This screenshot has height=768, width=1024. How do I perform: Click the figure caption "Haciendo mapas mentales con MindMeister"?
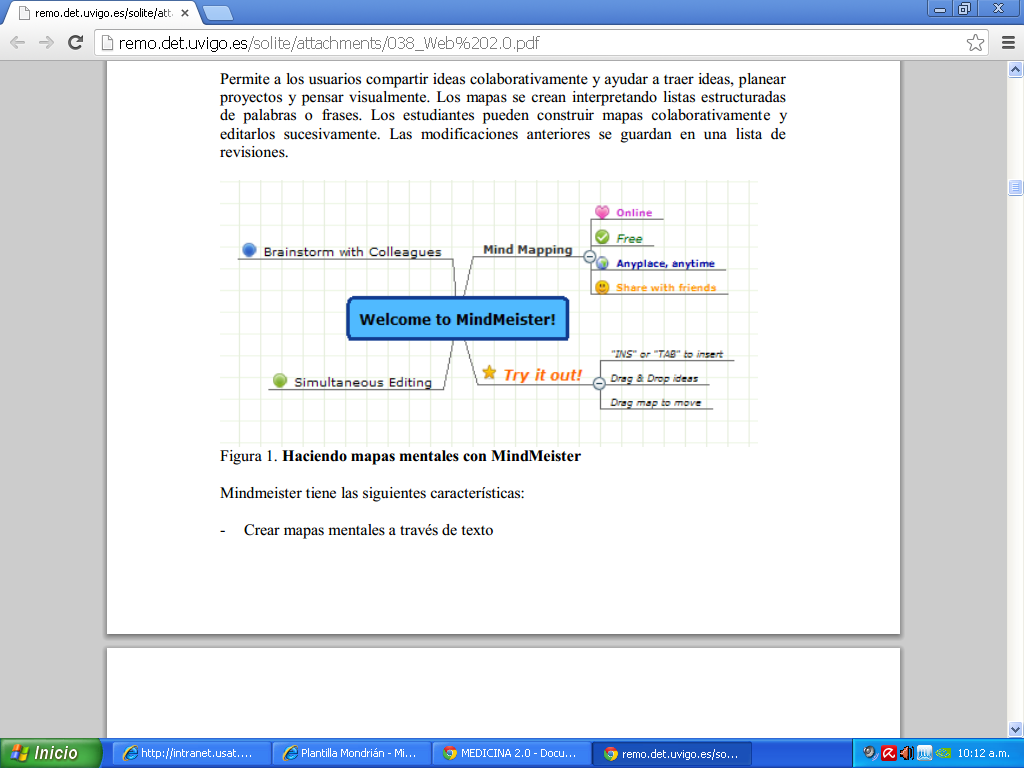431,456
